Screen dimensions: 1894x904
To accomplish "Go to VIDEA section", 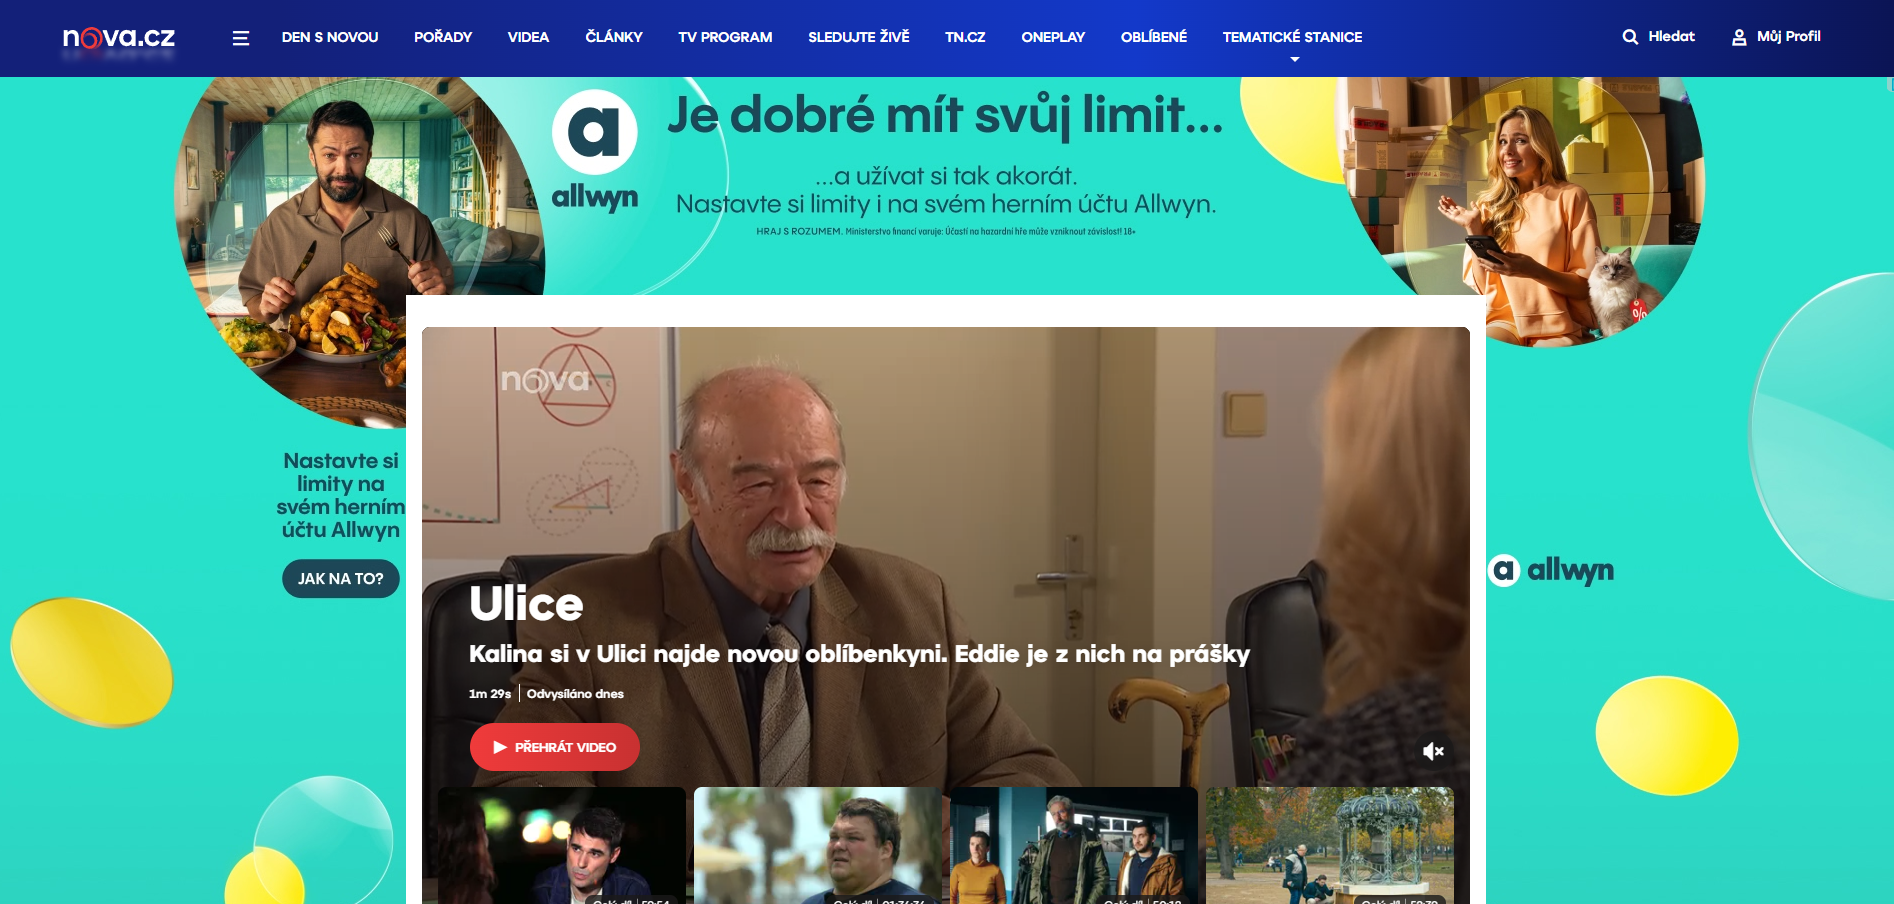I will 528,37.
